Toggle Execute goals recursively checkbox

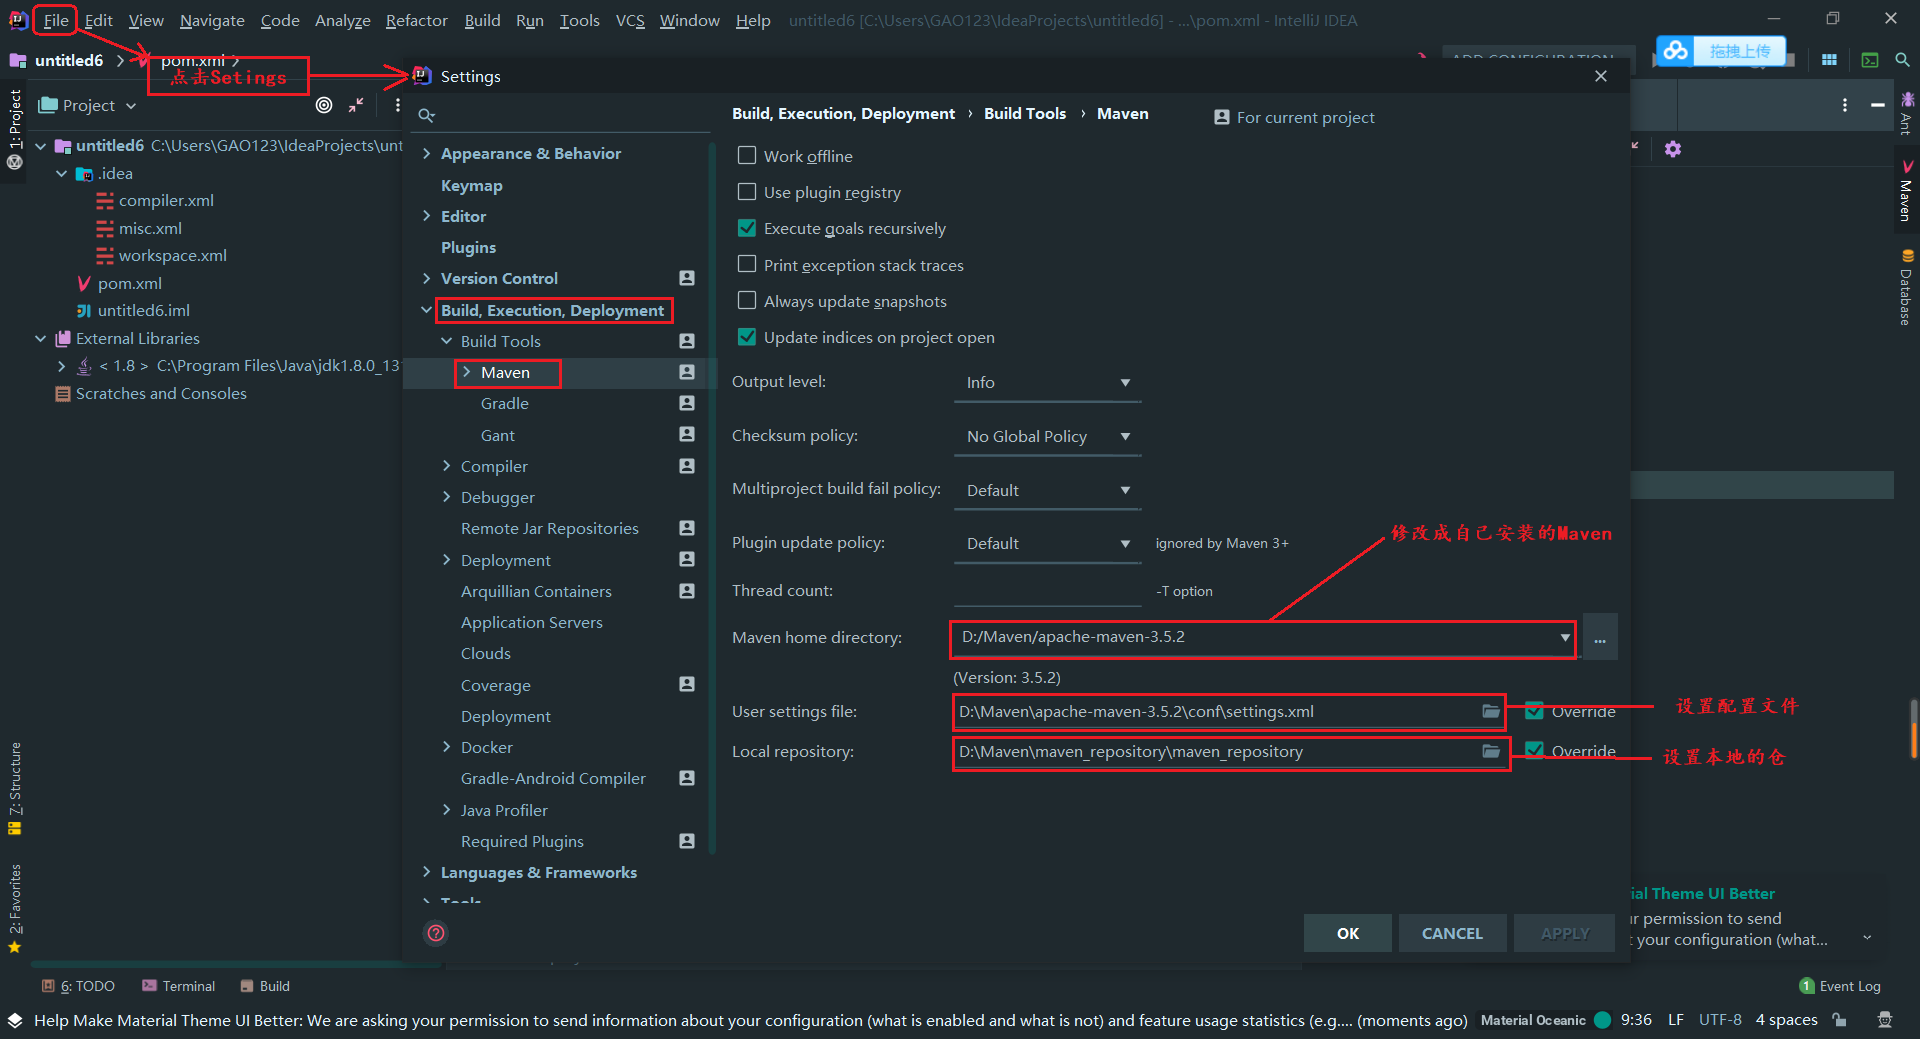[x=747, y=228]
